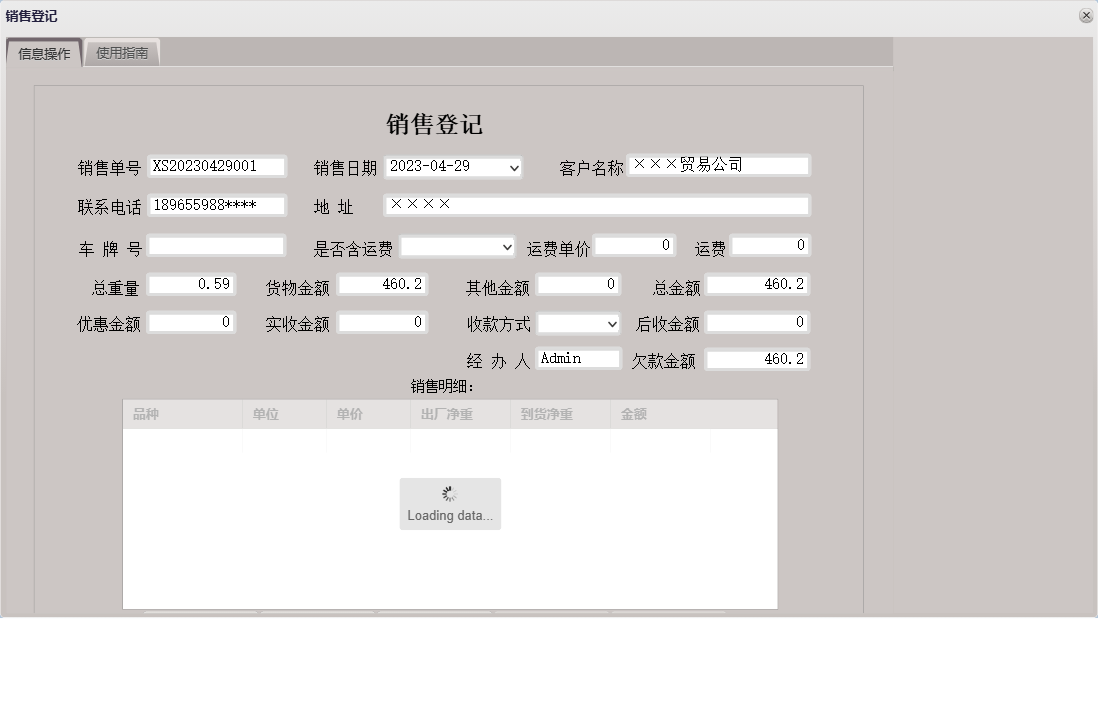This screenshot has width=1098, height=727.
Task: Select the 联系电话 phone field
Action: 217,205
